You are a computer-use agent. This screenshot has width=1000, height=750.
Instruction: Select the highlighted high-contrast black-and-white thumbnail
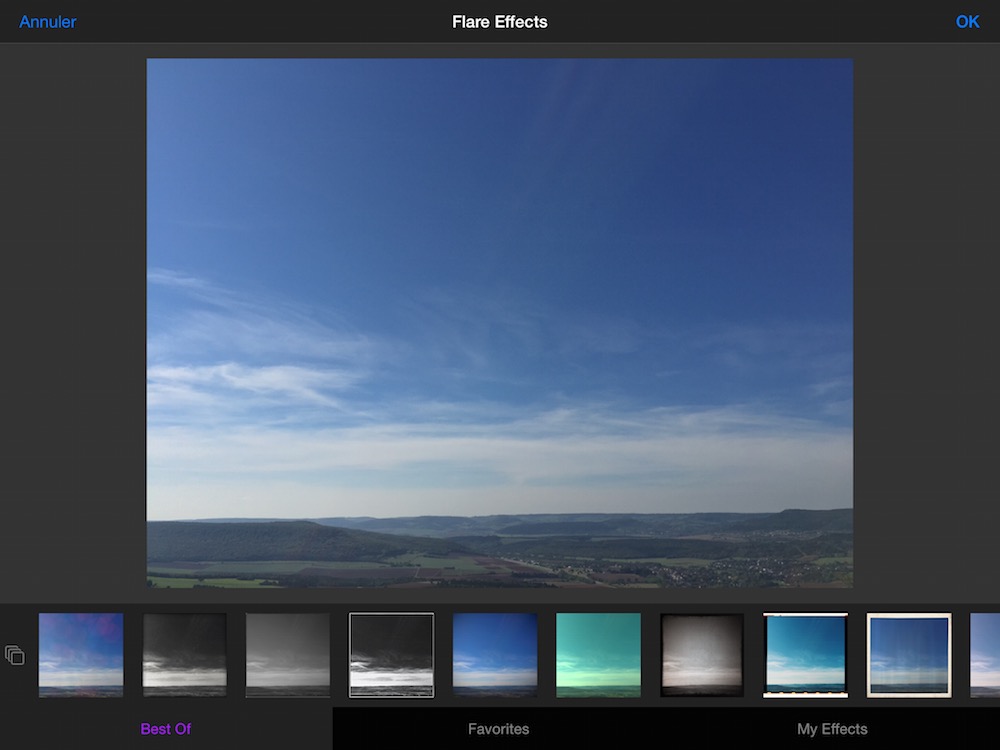[391, 655]
